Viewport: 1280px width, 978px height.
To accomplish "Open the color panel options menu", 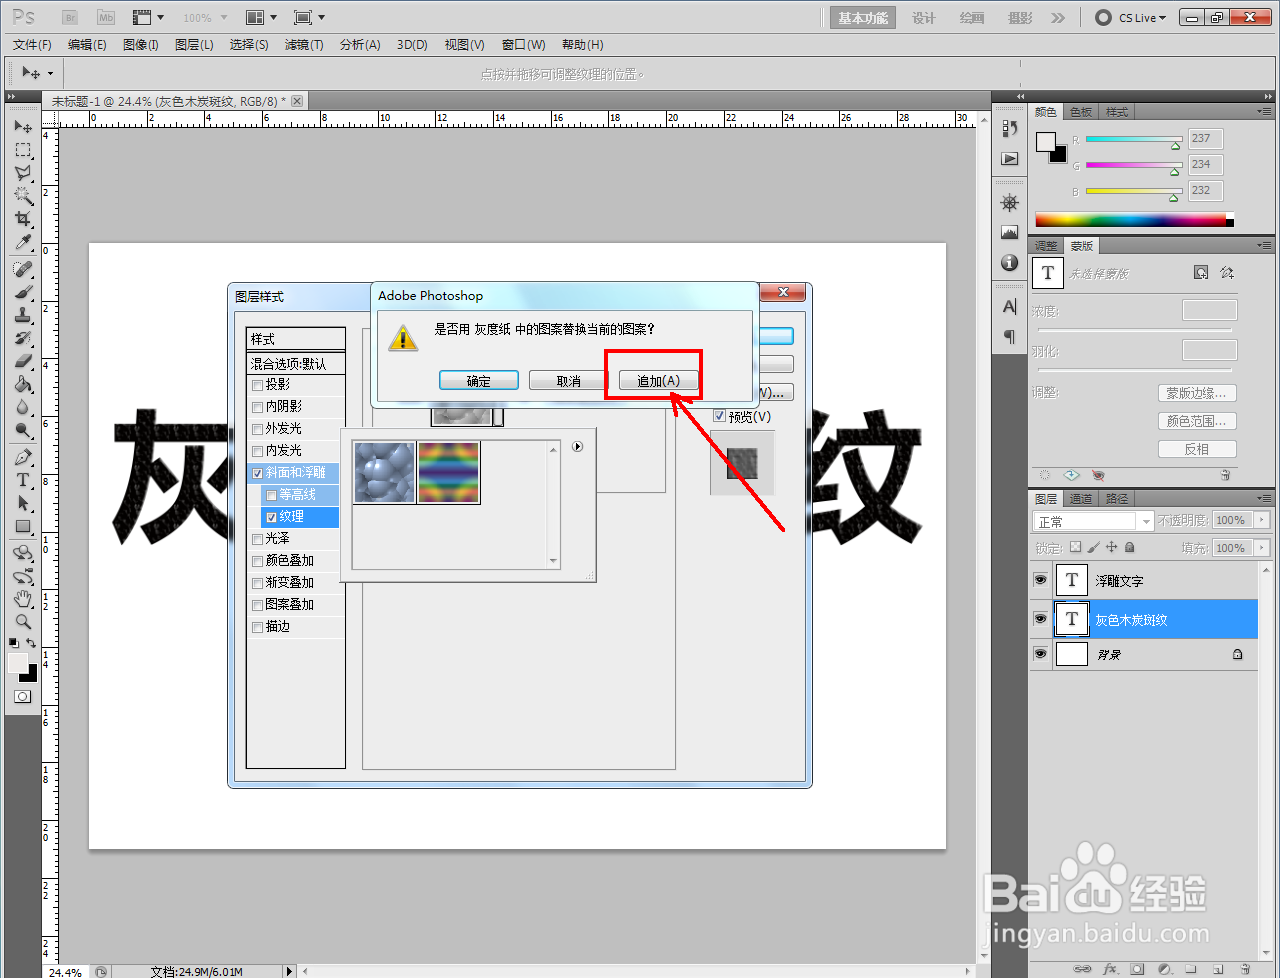I will click(x=1265, y=111).
